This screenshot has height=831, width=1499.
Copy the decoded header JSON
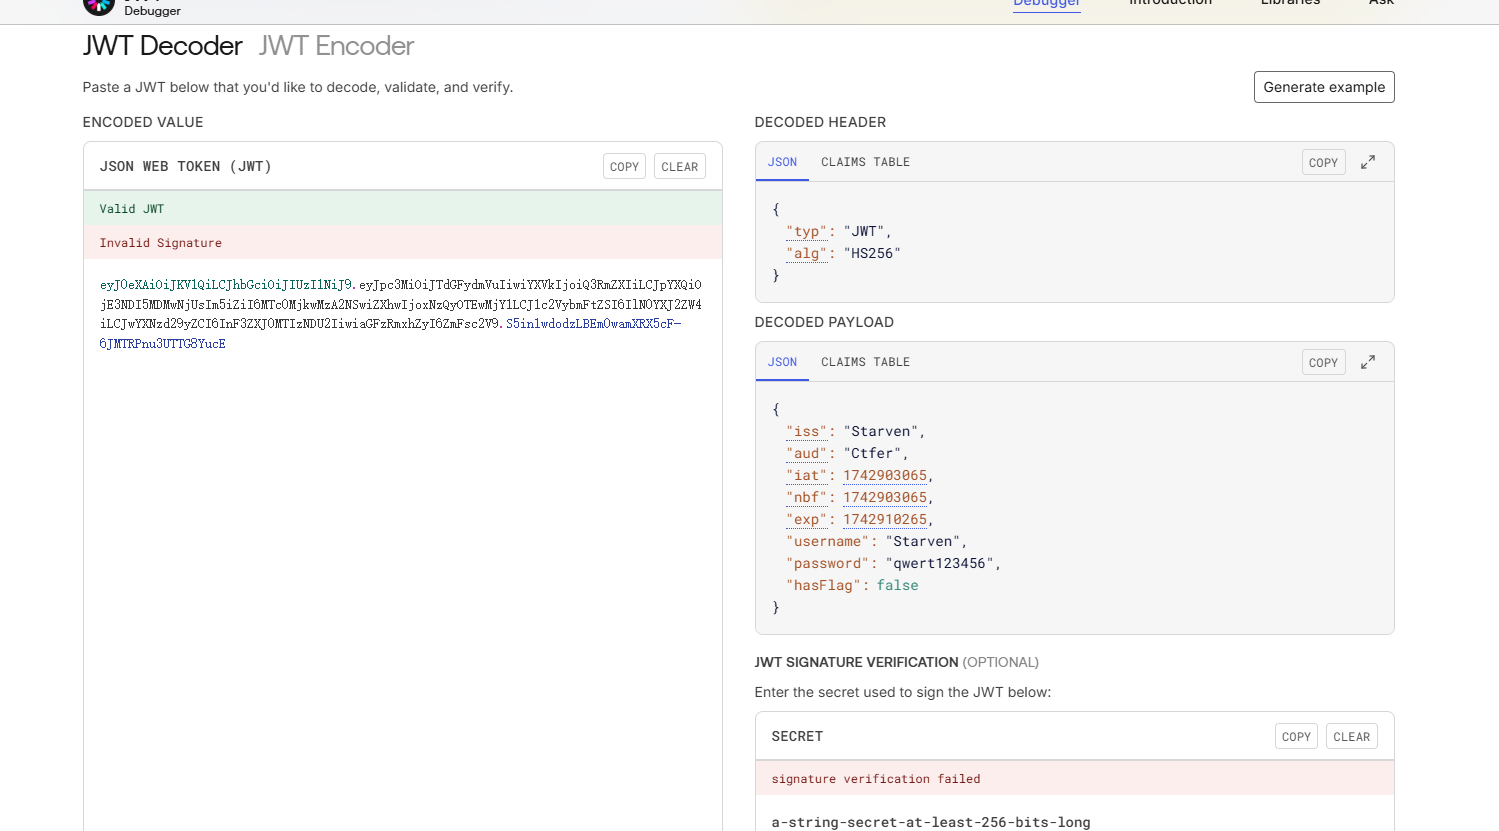(x=1323, y=163)
